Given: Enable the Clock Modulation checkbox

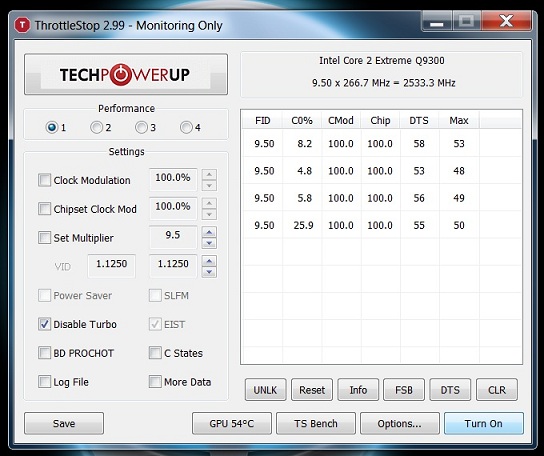Looking at the screenshot, I should pyautogui.click(x=44, y=180).
